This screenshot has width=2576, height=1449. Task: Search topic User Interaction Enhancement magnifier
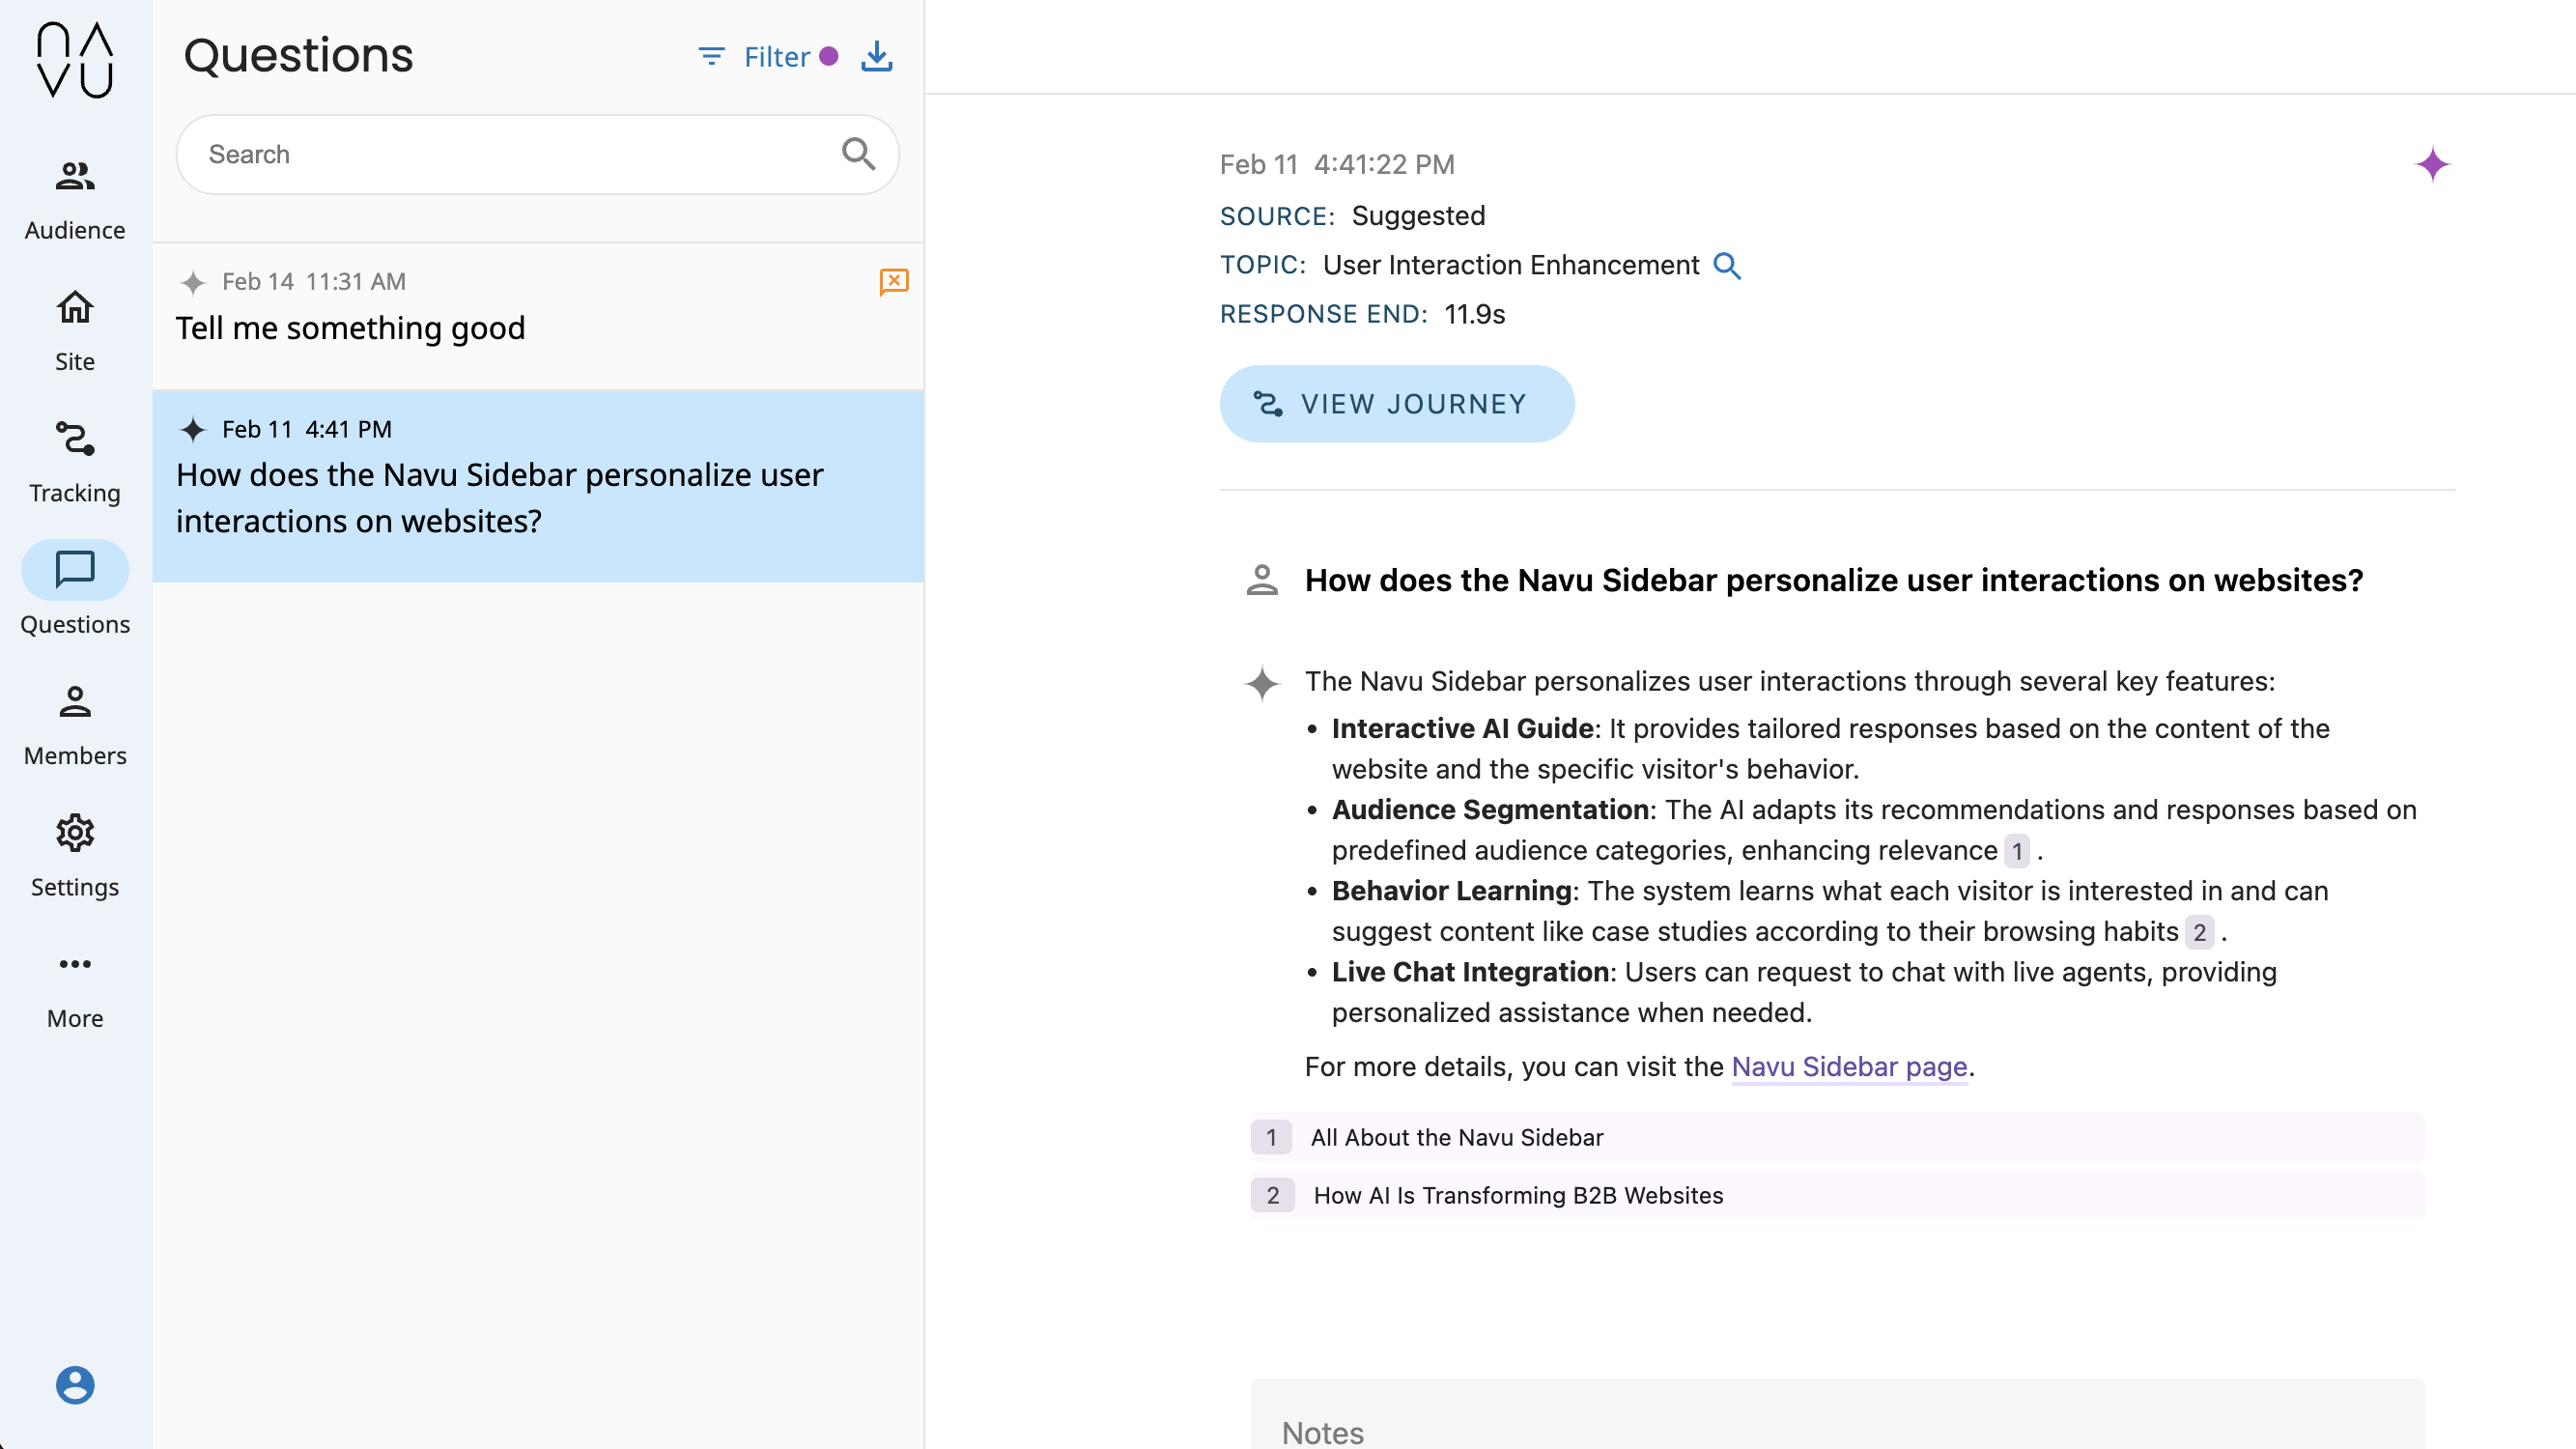[1727, 266]
